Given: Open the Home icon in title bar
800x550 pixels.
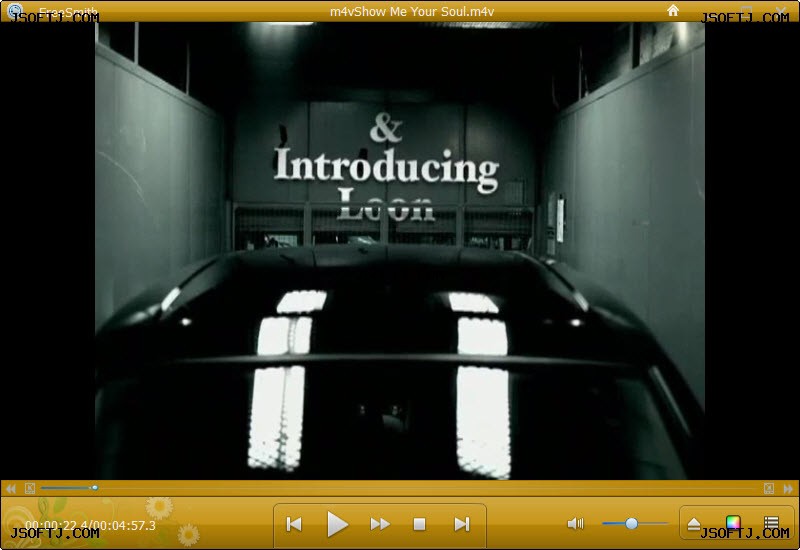Looking at the screenshot, I should point(673,10).
